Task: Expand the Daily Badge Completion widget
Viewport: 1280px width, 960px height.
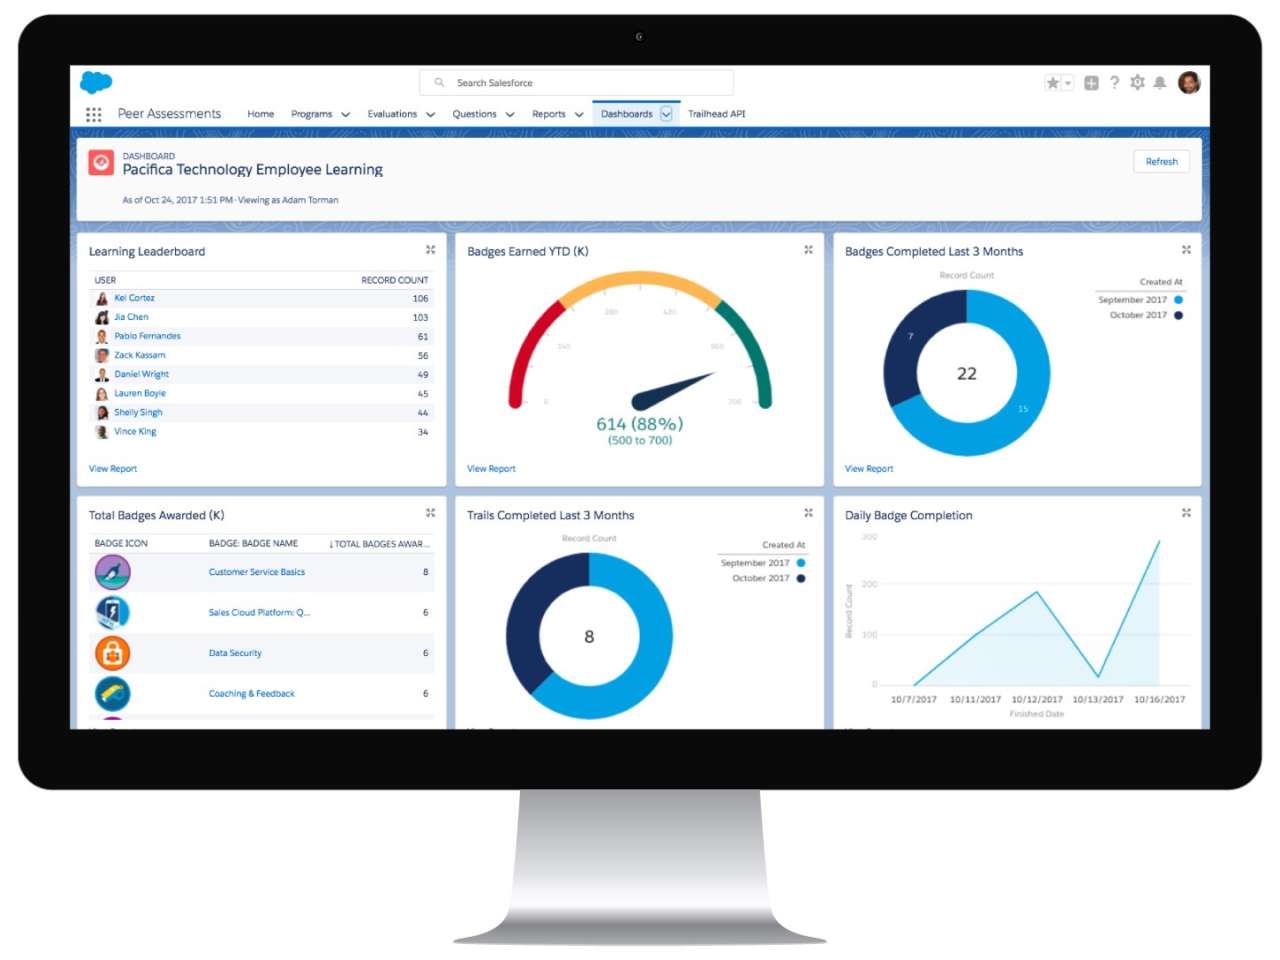Action: pyautogui.click(x=1186, y=513)
